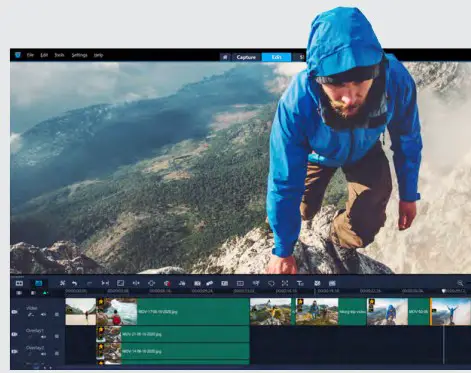Select the MOV-14 clip on Overlay2 track
The width and height of the screenshot is (471, 373).
pyautogui.click(x=173, y=351)
